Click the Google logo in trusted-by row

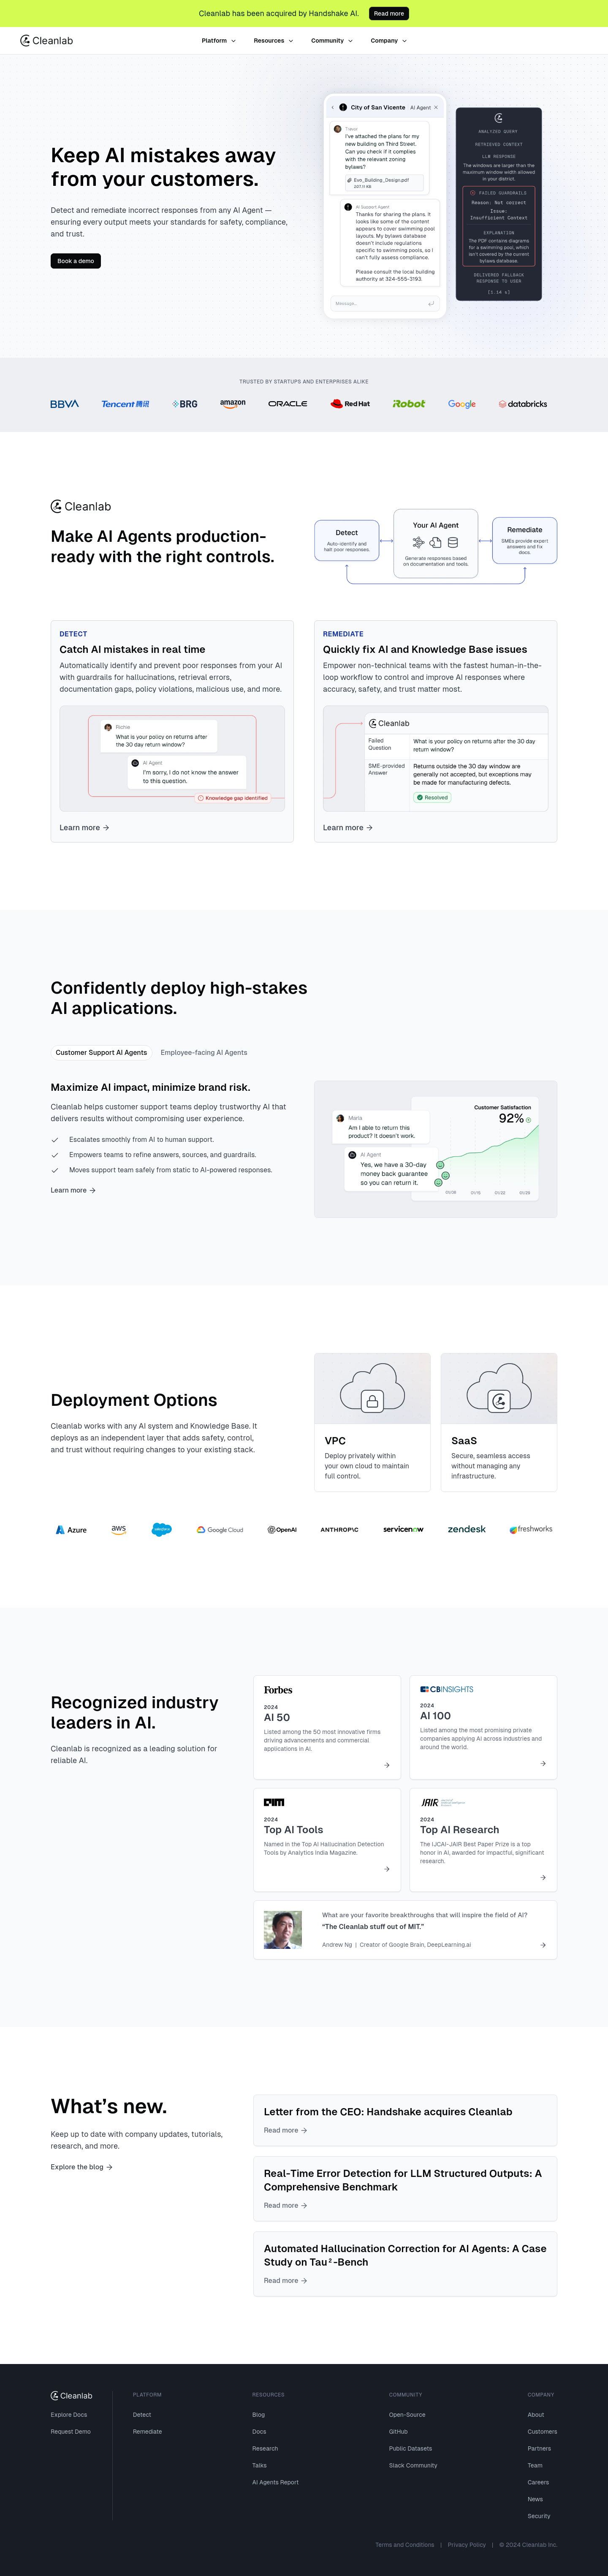click(x=462, y=404)
